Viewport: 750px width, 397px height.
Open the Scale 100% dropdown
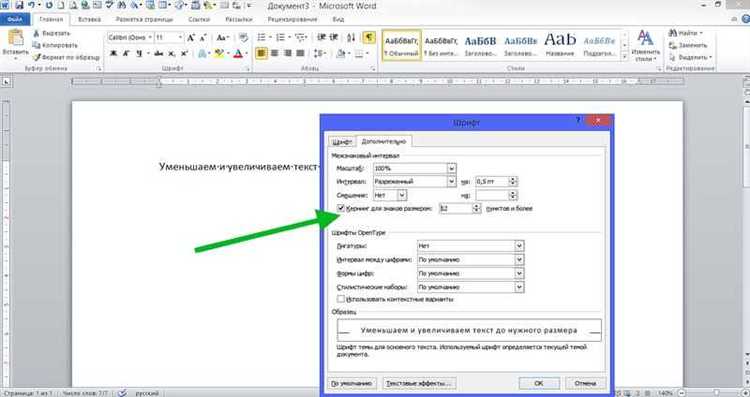tap(451, 168)
